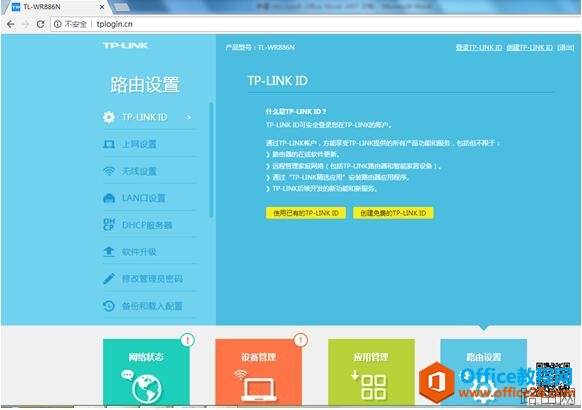This screenshot has height=410, width=582.
Task: Click the 修改管理员密码 pencil icon
Action: click(x=109, y=279)
